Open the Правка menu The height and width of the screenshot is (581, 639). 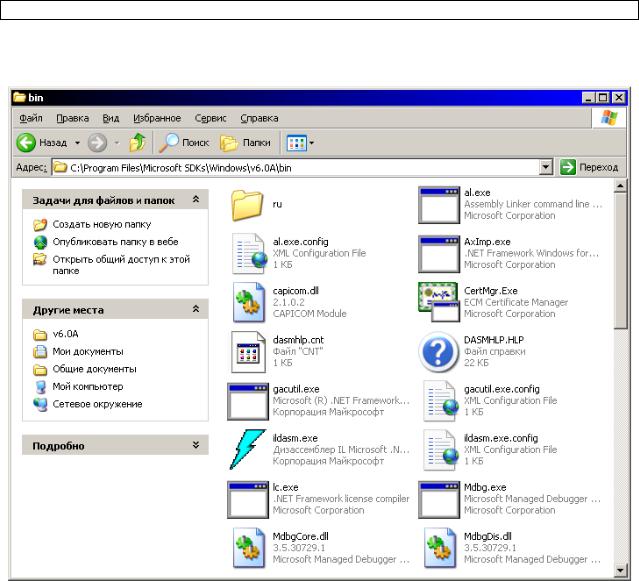pyautogui.click(x=73, y=118)
